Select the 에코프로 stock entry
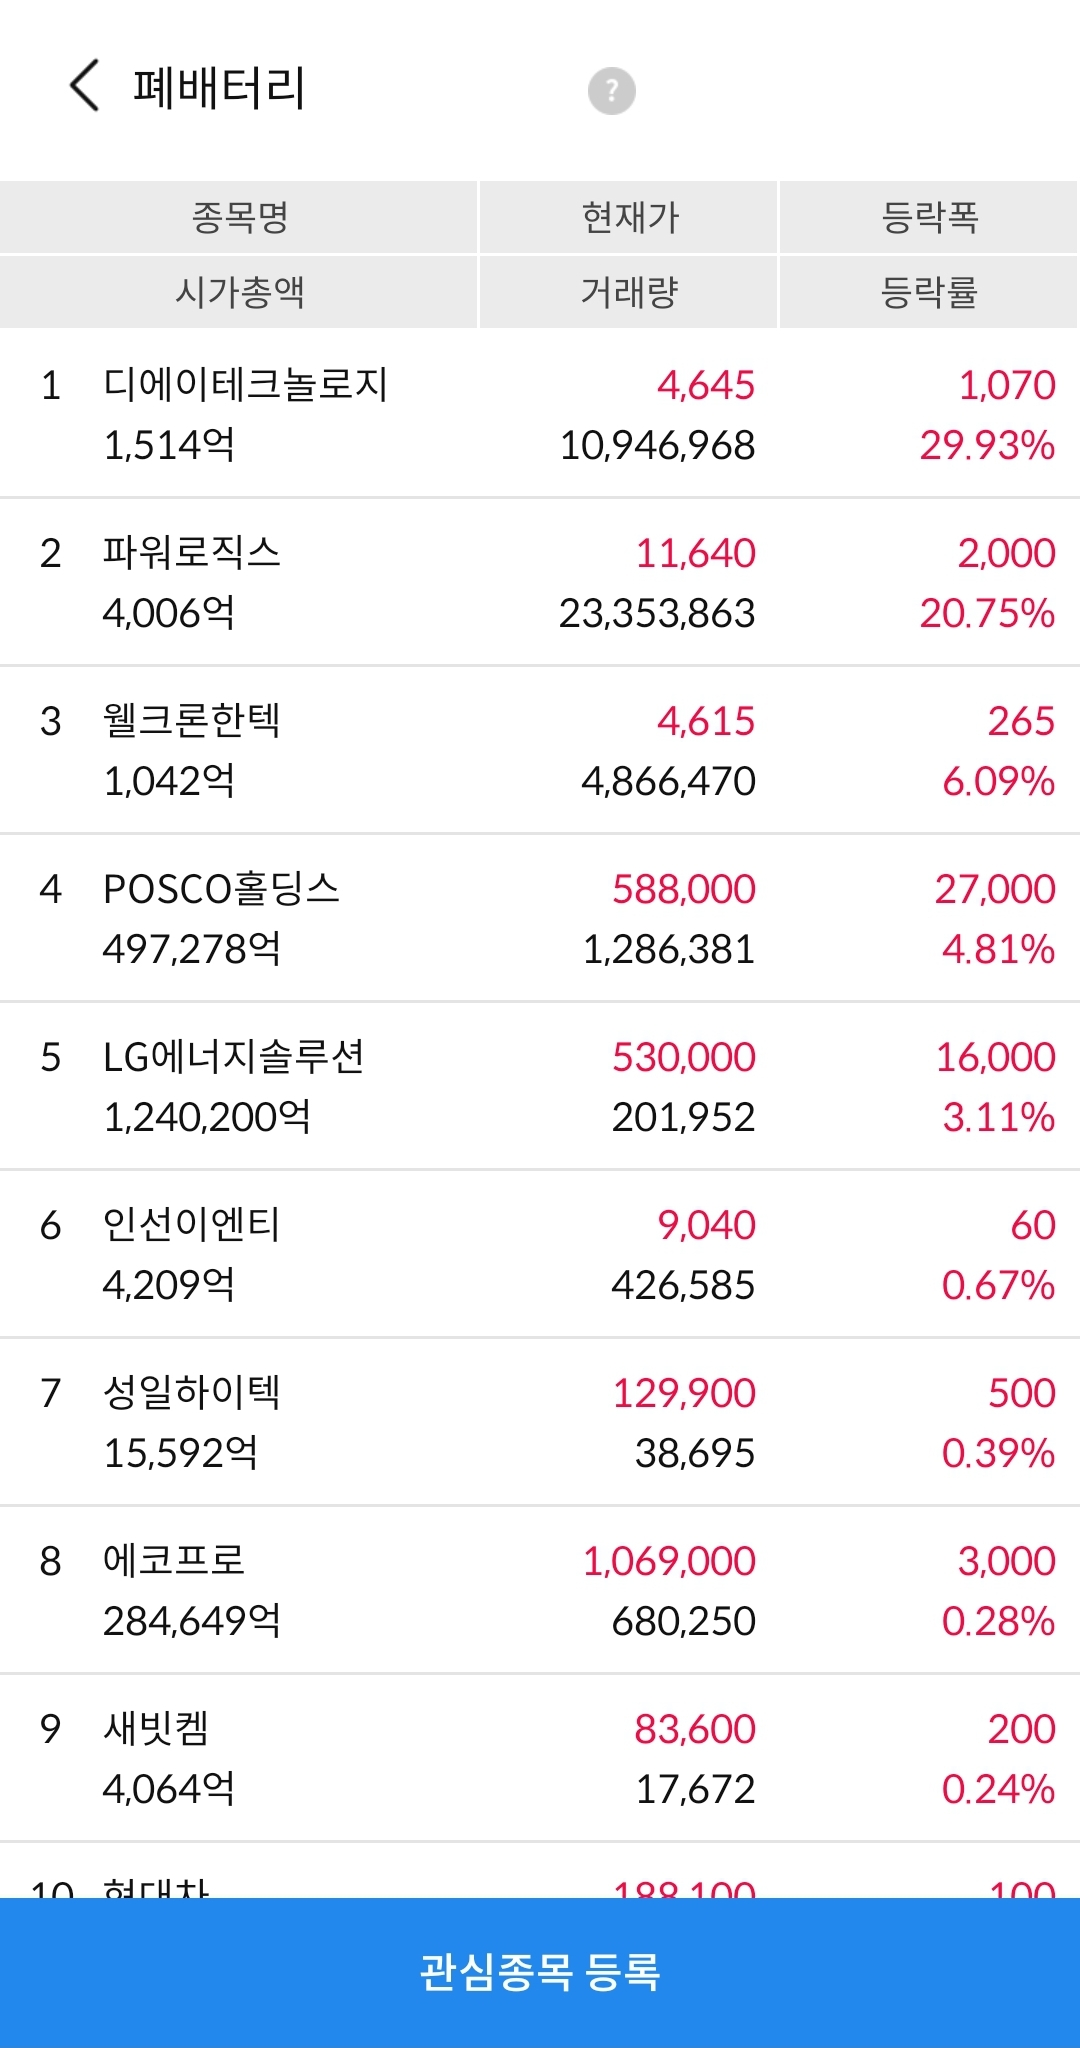The image size is (1080, 2048). (x=540, y=1590)
